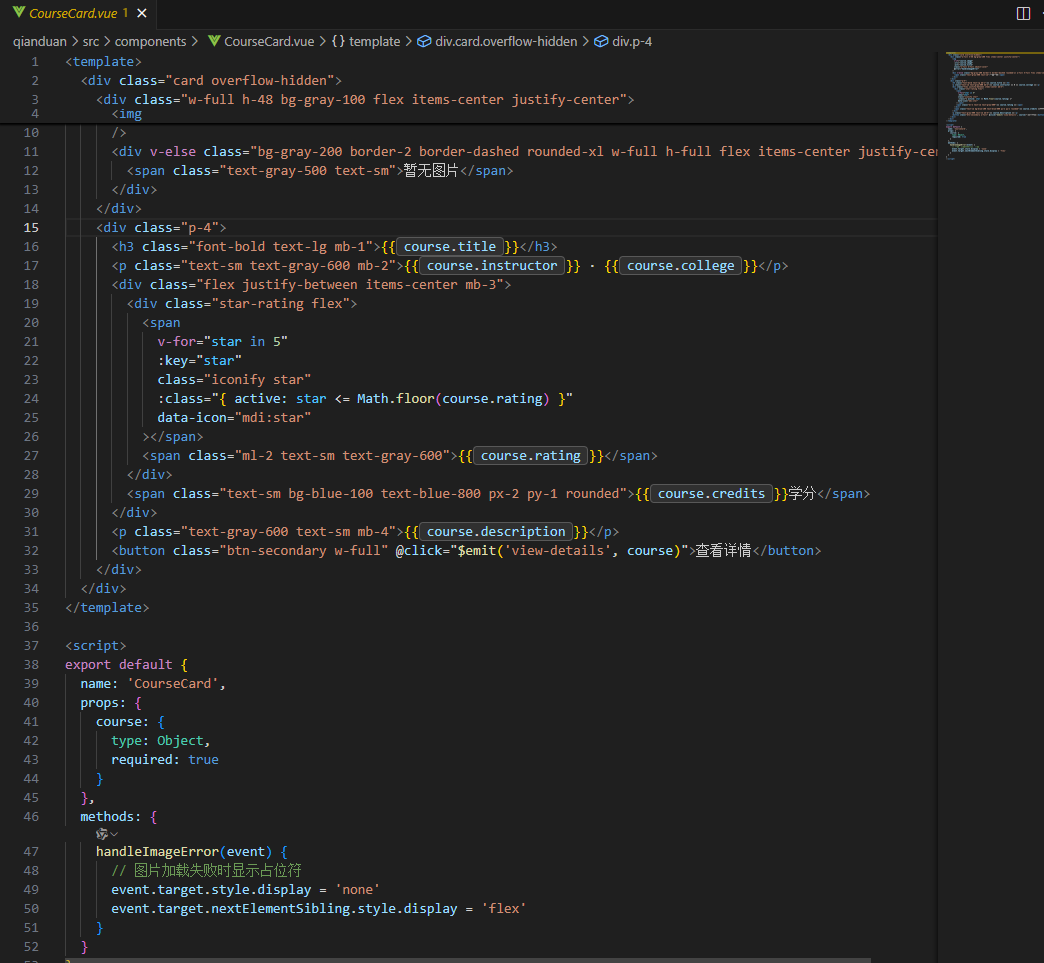This screenshot has width=1044, height=963.
Task: Close the CourseCard.vue editor tab
Action: coord(142,13)
